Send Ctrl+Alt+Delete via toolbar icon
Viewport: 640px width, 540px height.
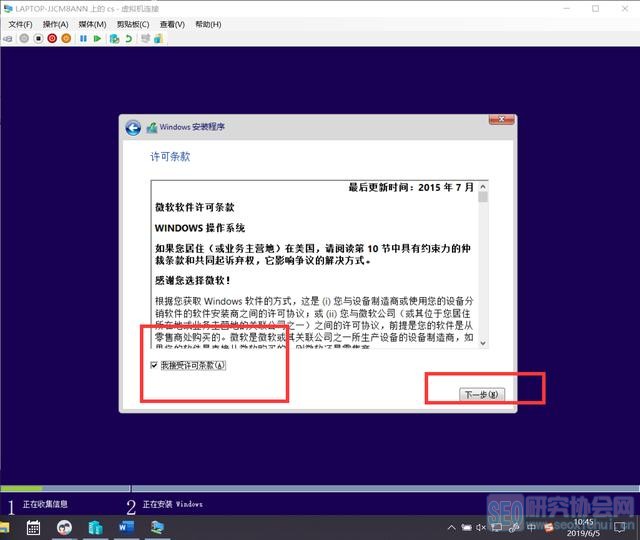pos(8,39)
